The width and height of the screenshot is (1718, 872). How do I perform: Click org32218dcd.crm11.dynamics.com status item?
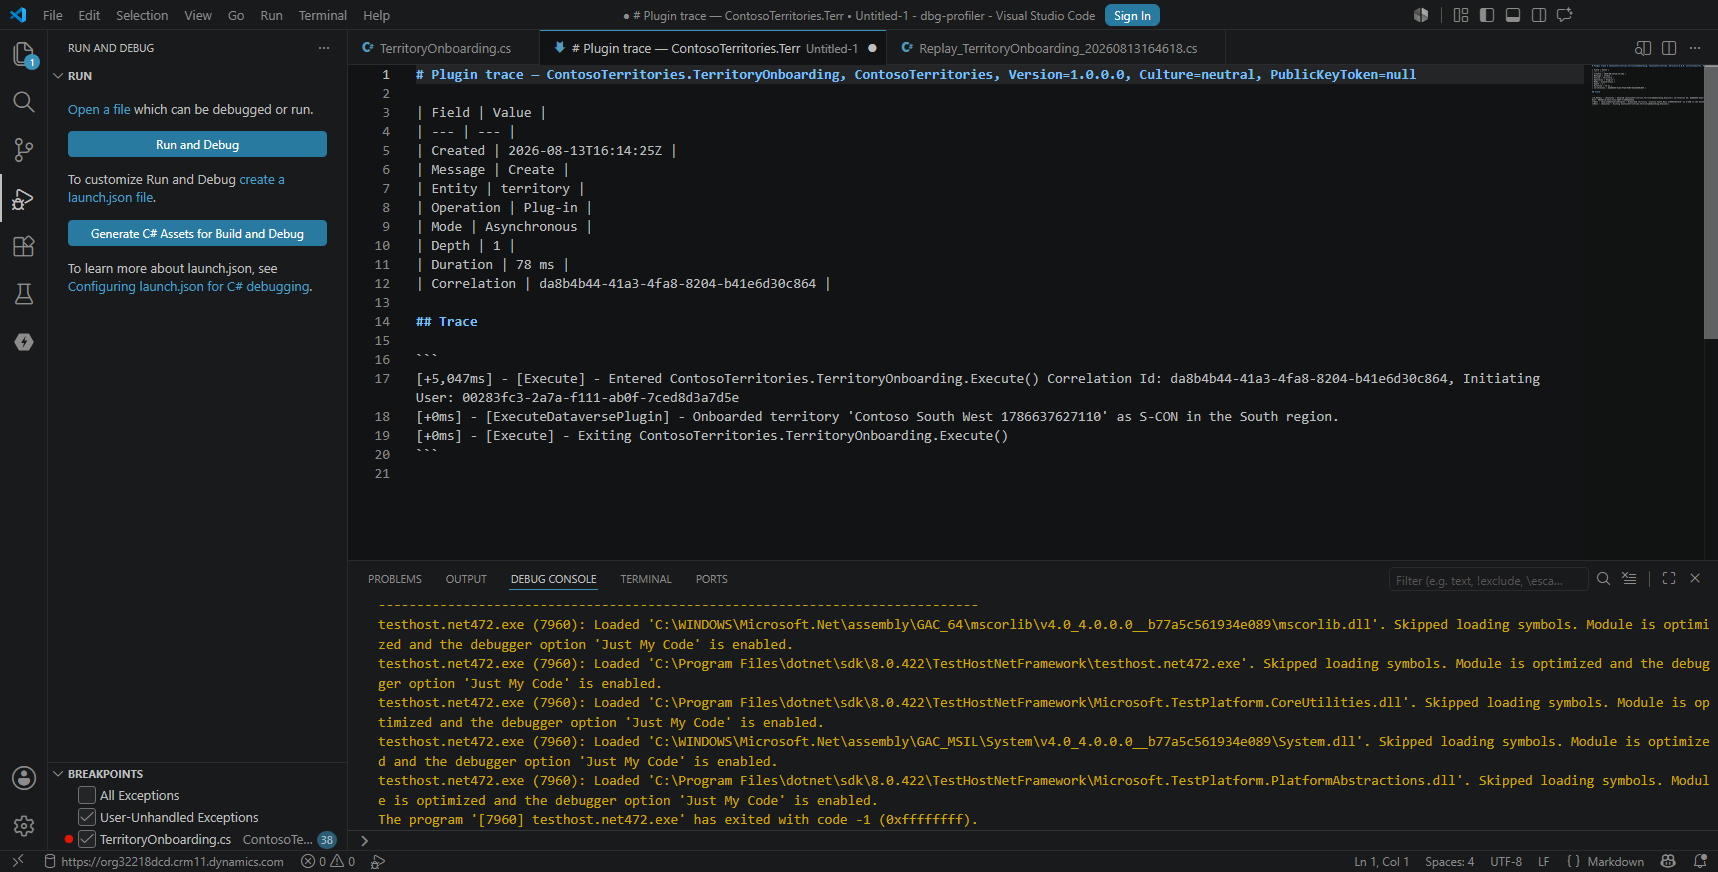164,861
